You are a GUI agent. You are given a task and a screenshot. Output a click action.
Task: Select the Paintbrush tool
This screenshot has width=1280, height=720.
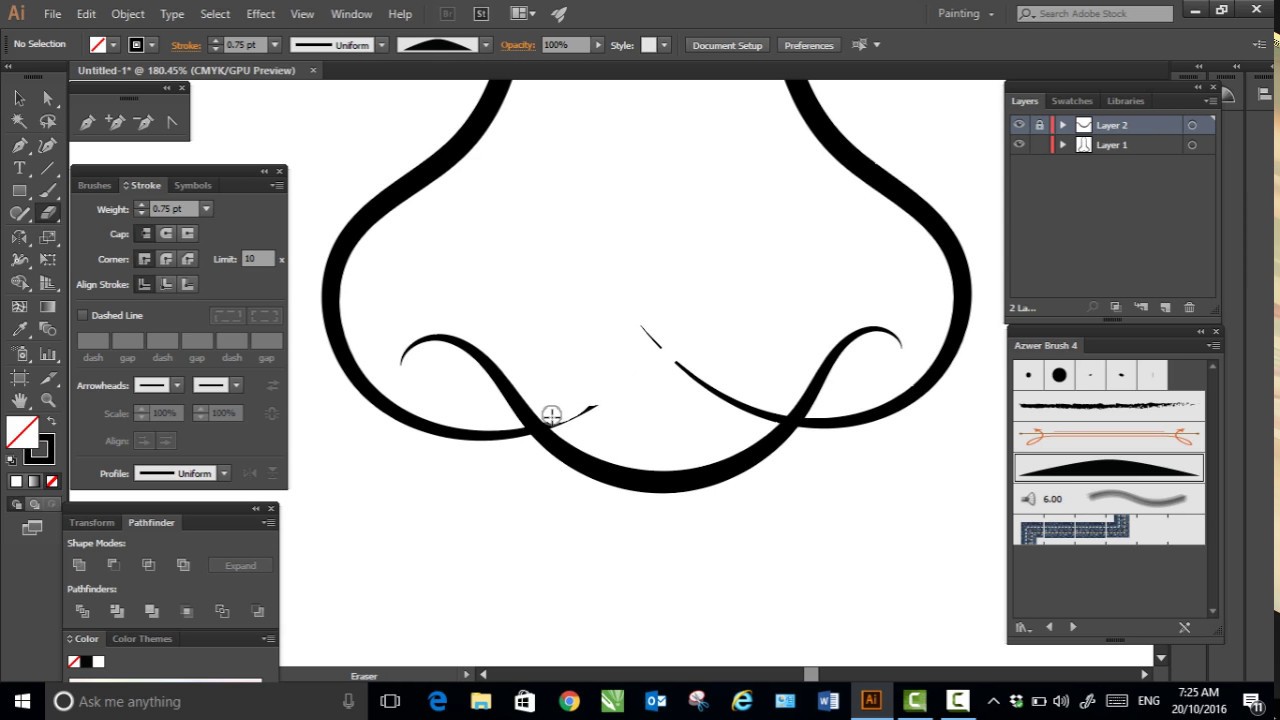click(x=48, y=191)
